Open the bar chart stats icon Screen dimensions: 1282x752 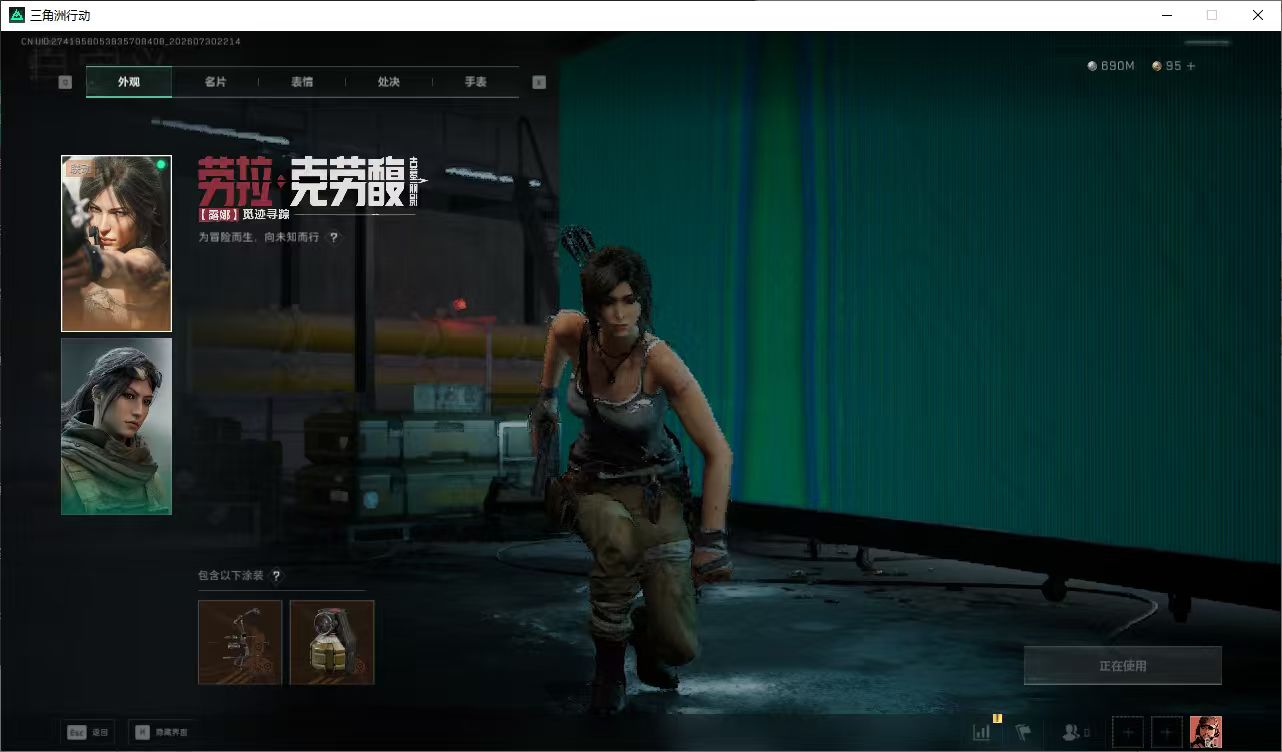click(982, 732)
